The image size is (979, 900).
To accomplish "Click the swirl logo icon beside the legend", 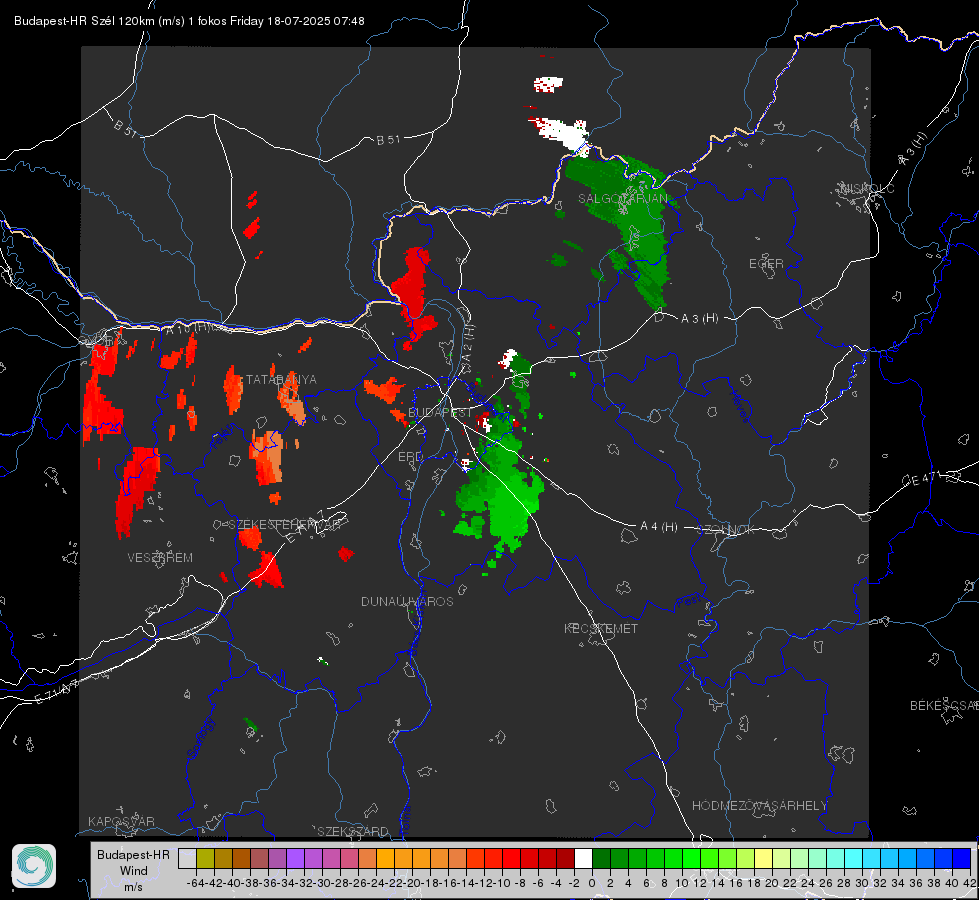I will pos(34,866).
